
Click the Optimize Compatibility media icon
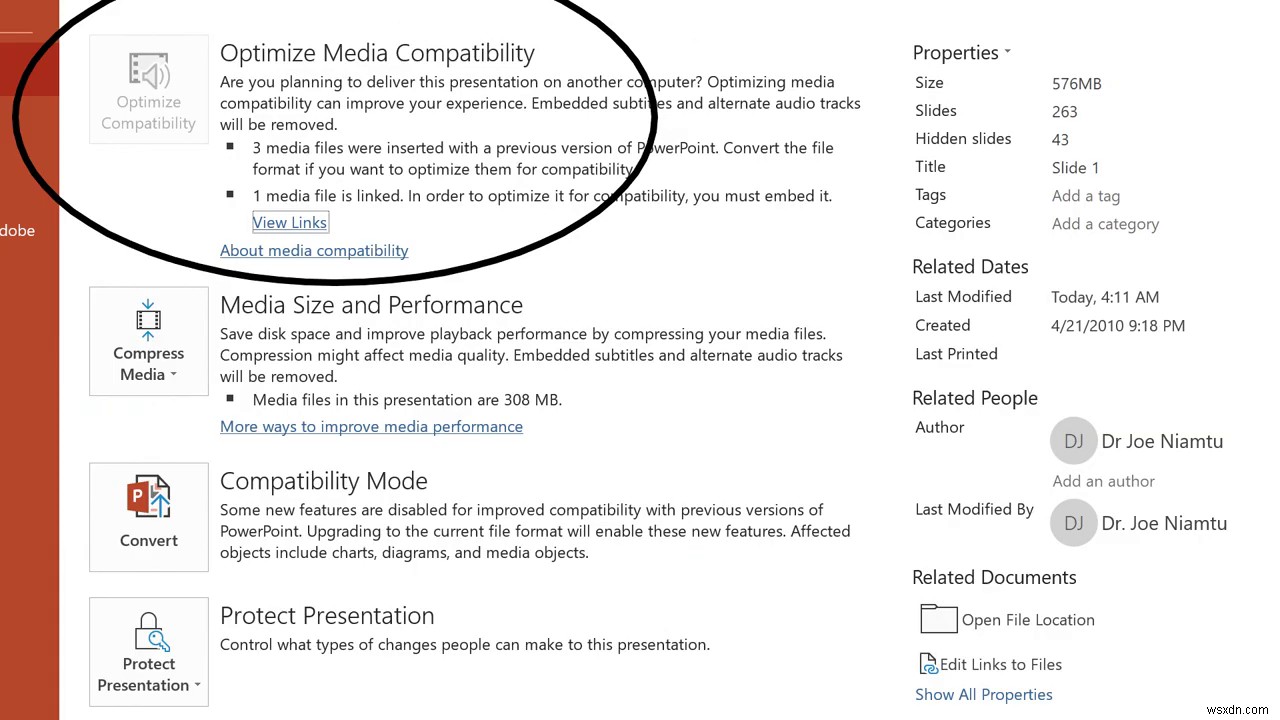pos(149,72)
